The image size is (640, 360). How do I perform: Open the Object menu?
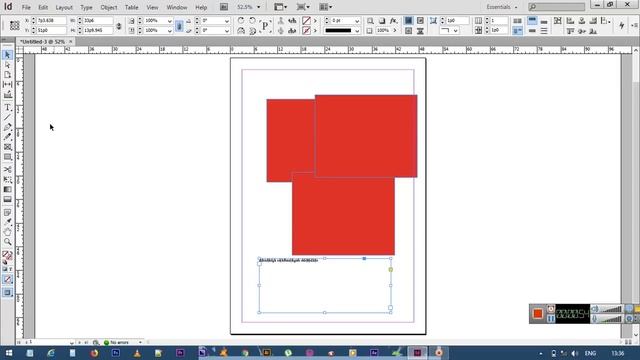tap(109, 7)
